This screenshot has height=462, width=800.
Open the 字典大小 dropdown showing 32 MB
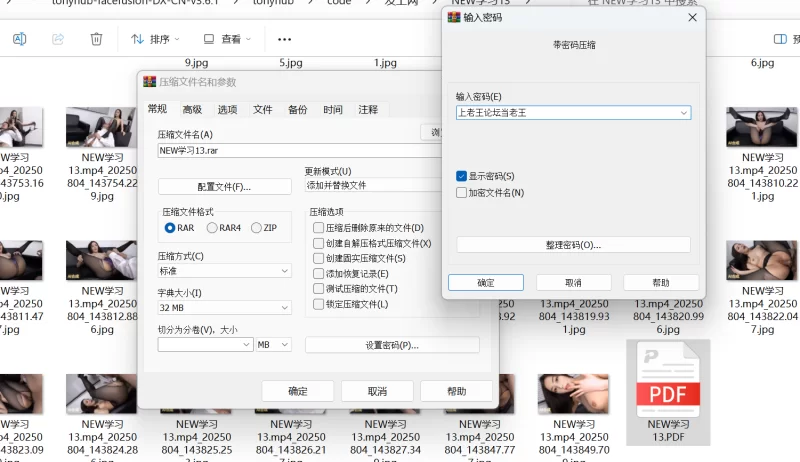point(224,307)
